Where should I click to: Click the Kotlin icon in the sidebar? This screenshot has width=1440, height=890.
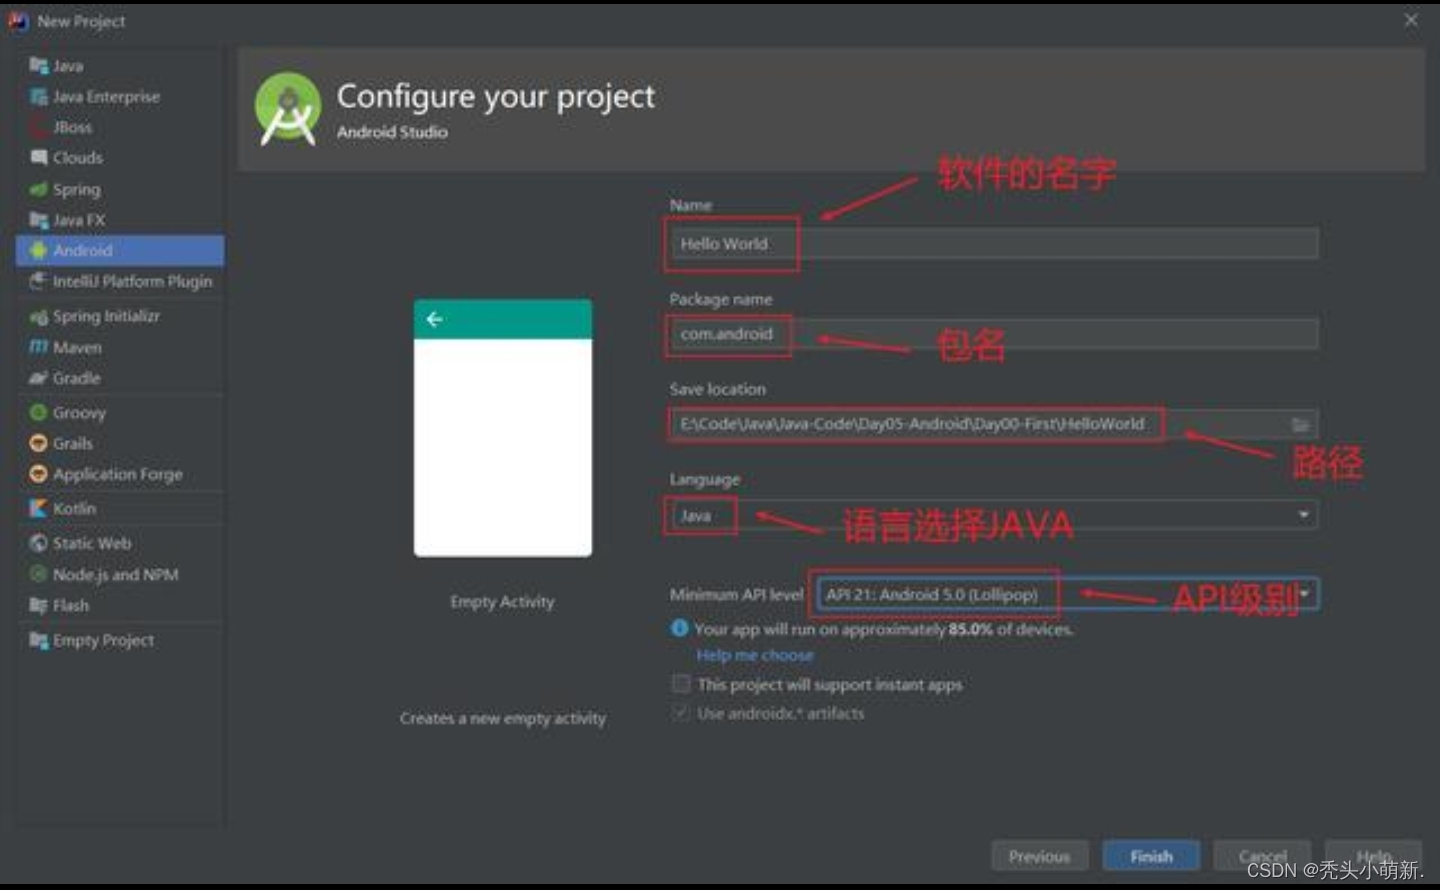39,508
